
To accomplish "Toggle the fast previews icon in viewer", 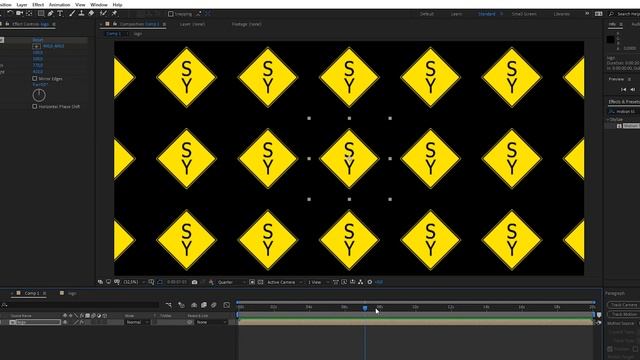I will click(344, 282).
